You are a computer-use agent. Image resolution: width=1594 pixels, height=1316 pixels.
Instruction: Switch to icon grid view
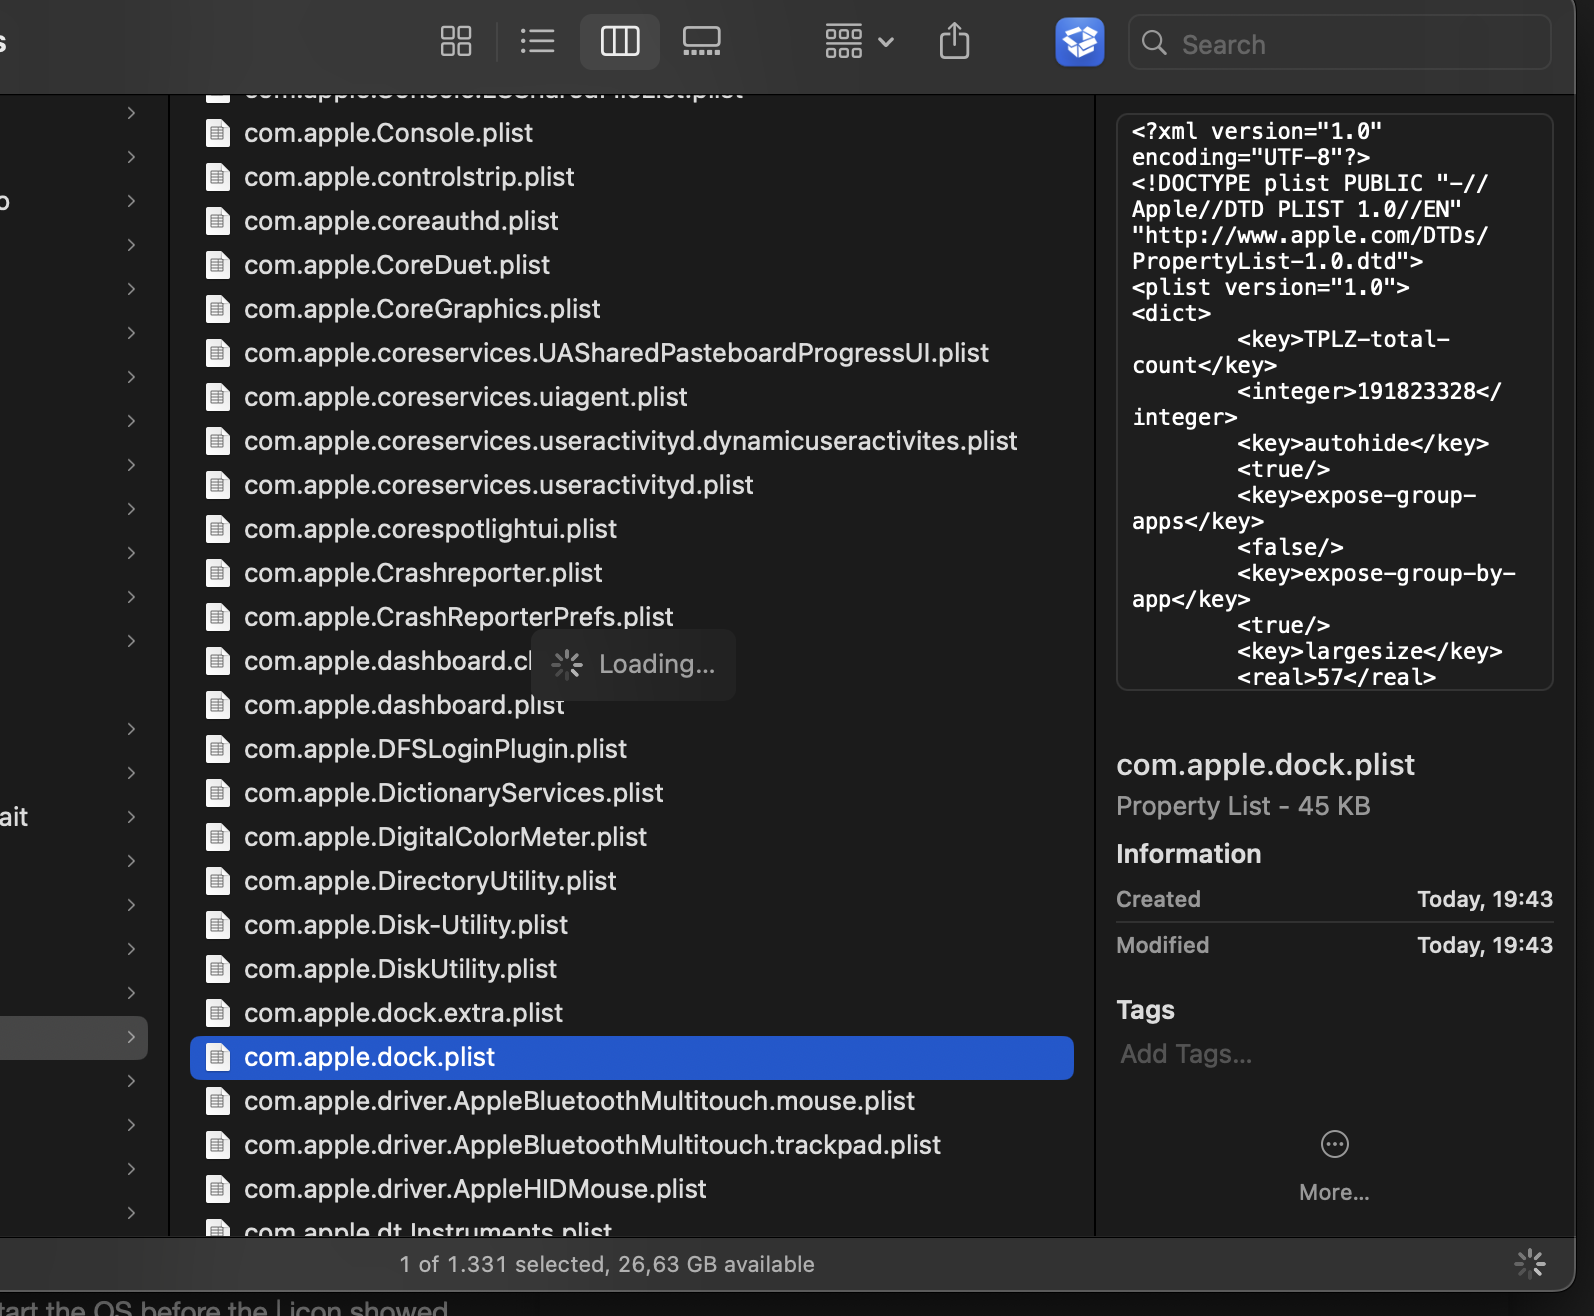[456, 42]
